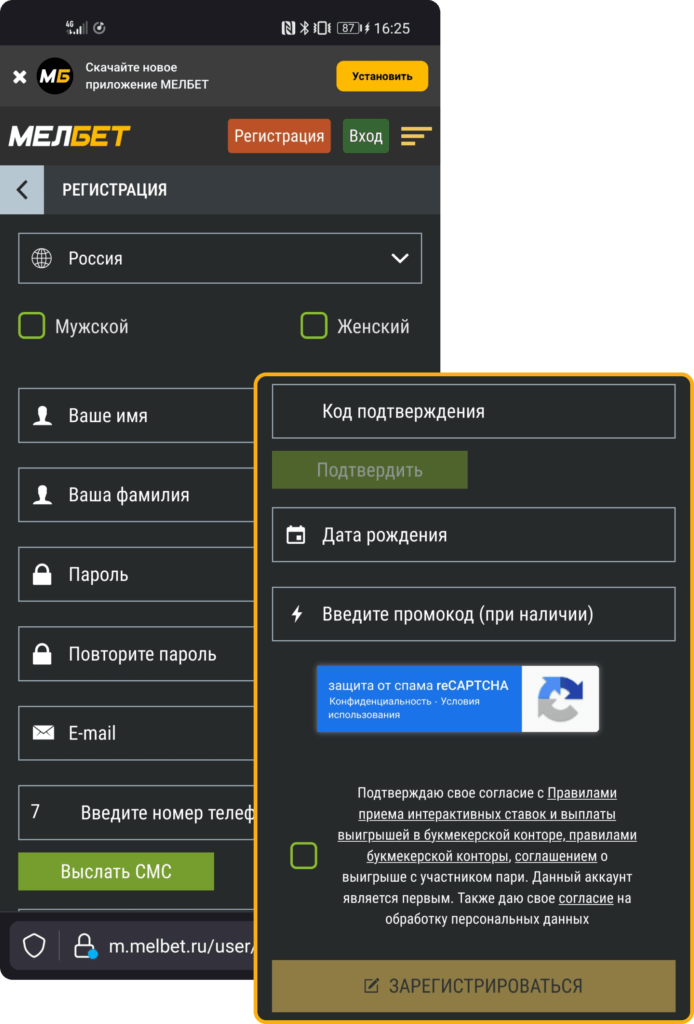
Task: Click lock icon in Повторите пароль field
Action: pyautogui.click(x=42, y=654)
